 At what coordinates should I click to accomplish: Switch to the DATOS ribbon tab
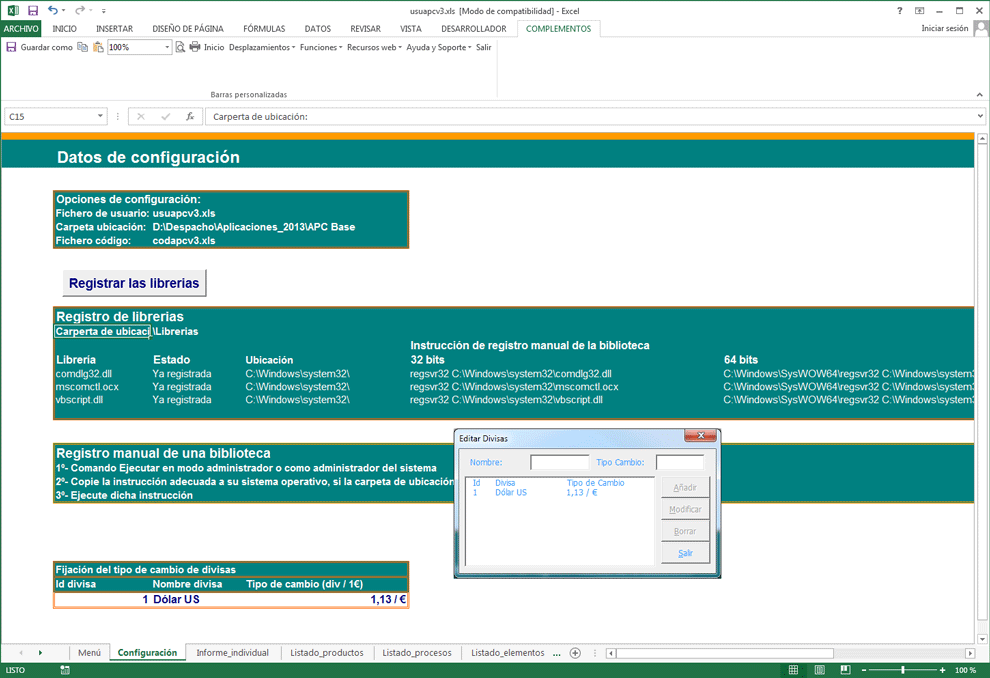(318, 28)
